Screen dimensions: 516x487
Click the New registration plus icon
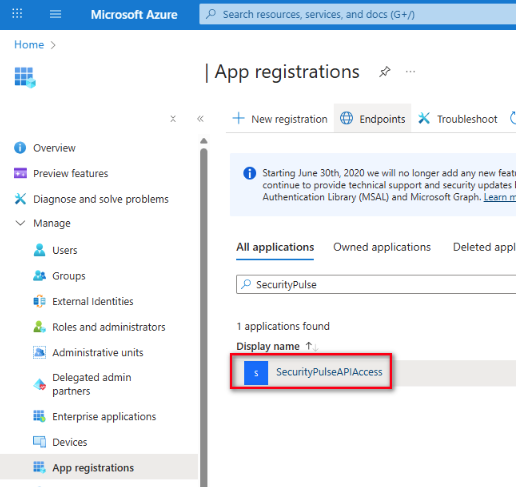(x=238, y=118)
